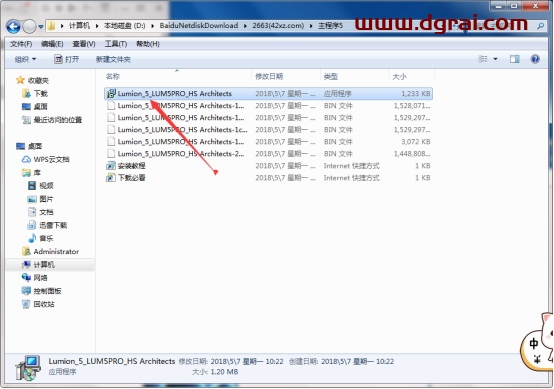Select 库 libraries in navigation pane
The image size is (554, 389).
click(31, 173)
